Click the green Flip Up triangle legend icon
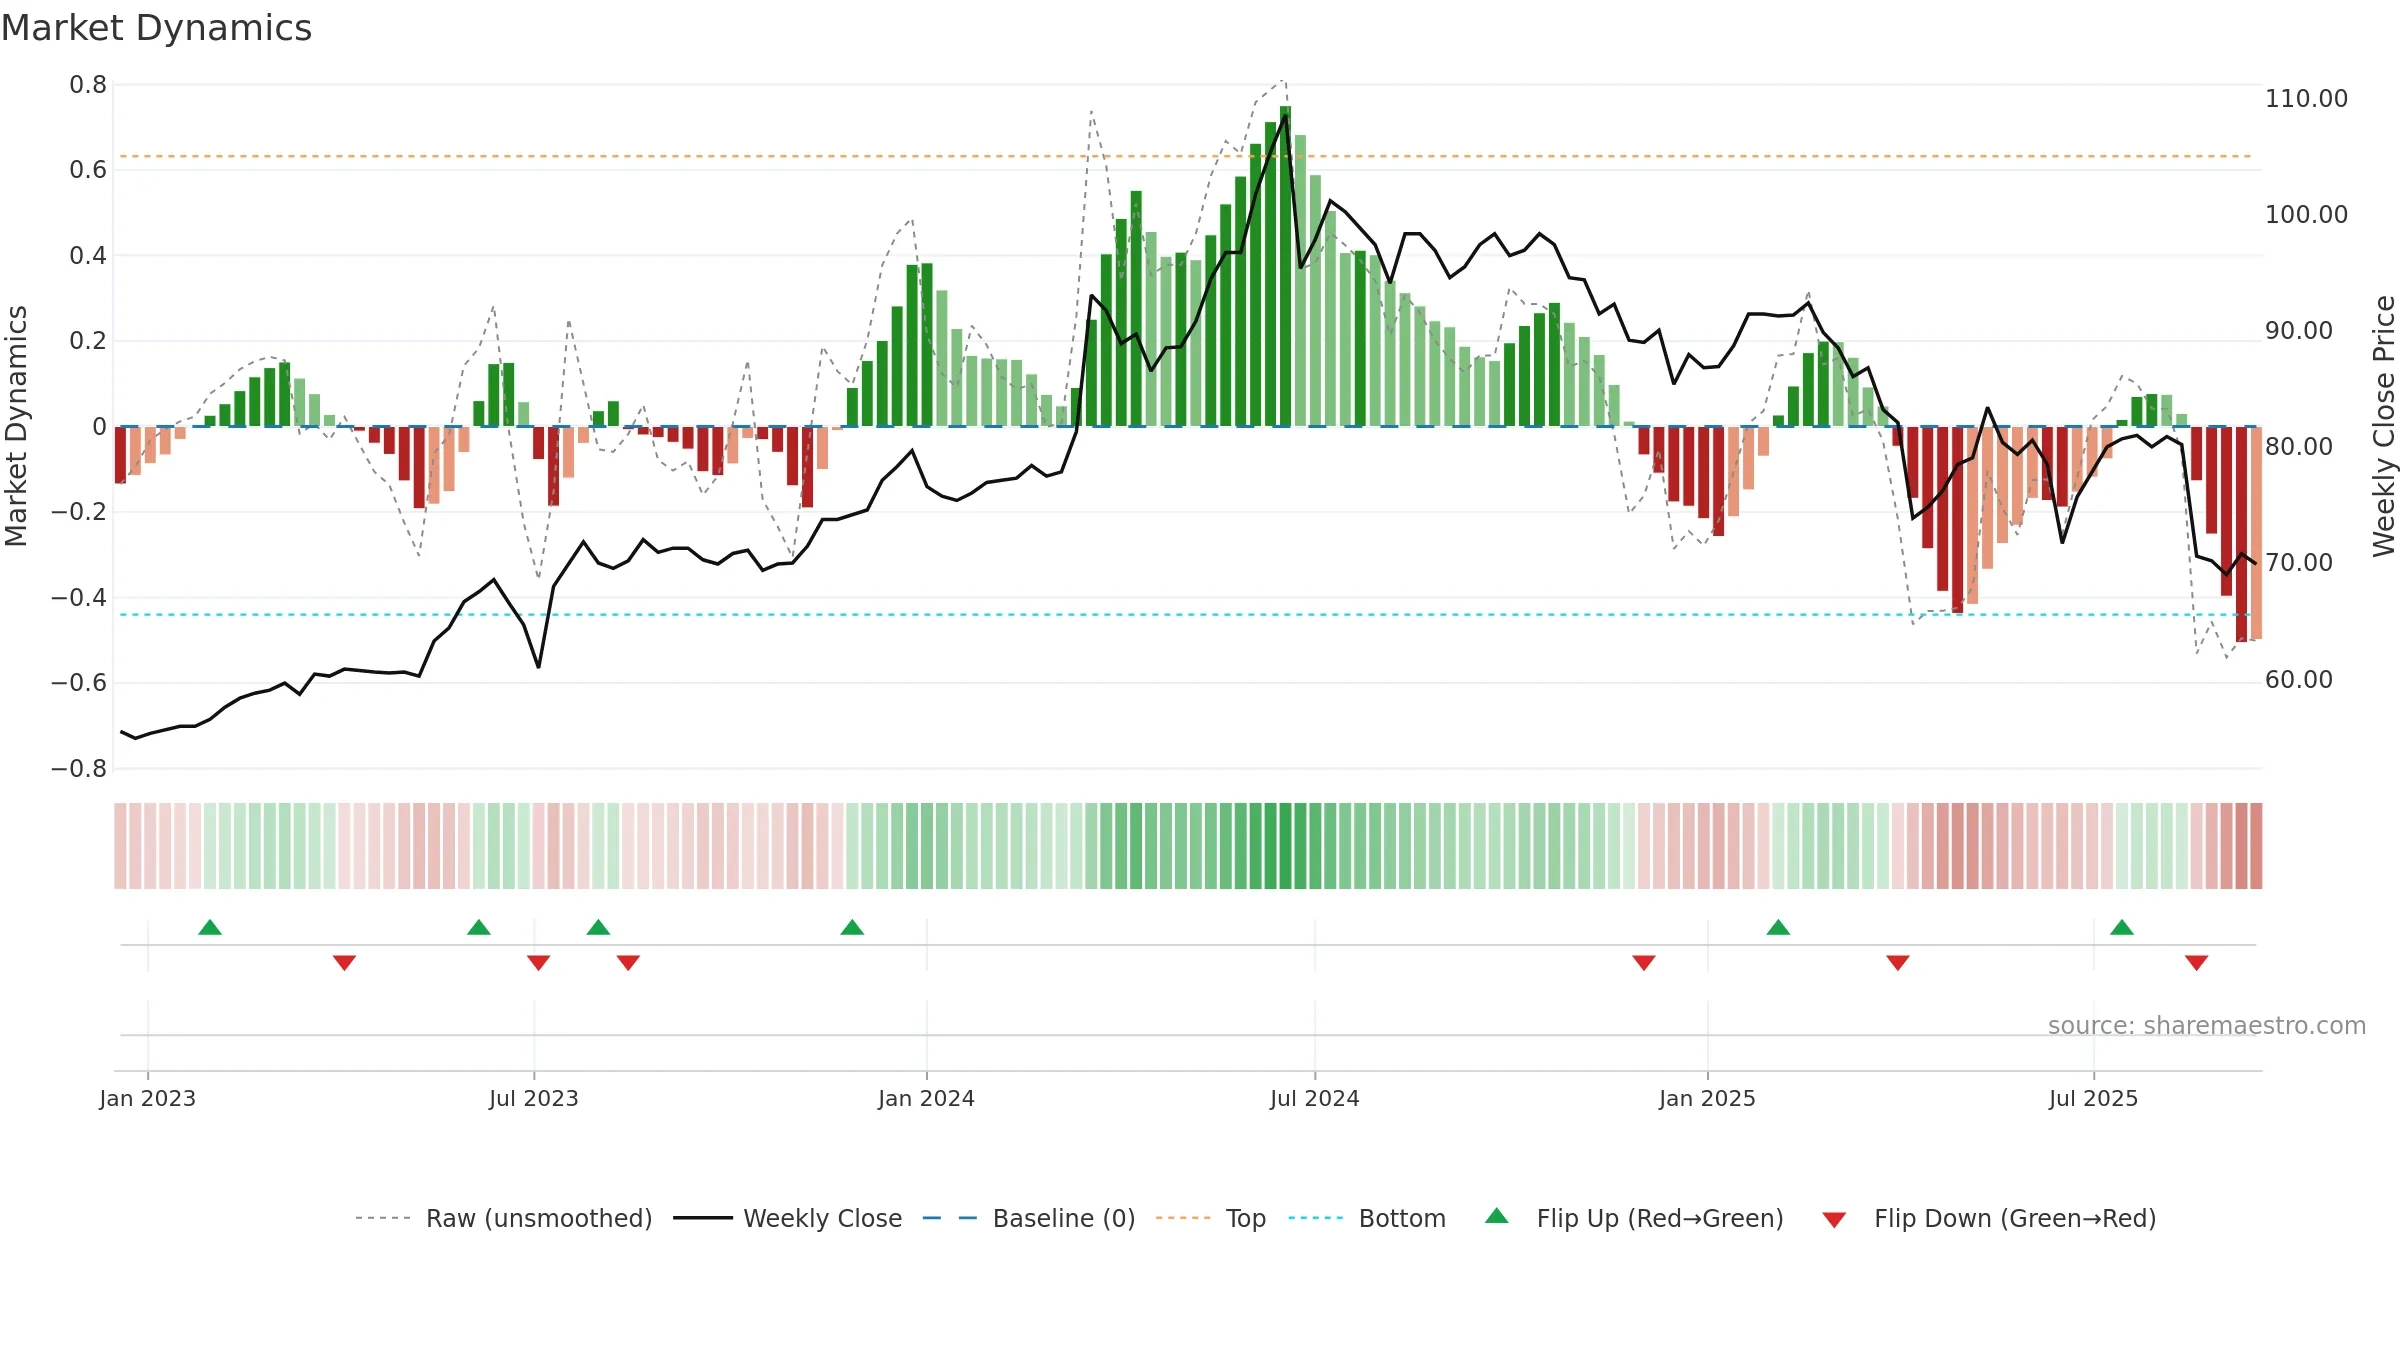This screenshot has height=1350, width=2400. [1497, 1216]
